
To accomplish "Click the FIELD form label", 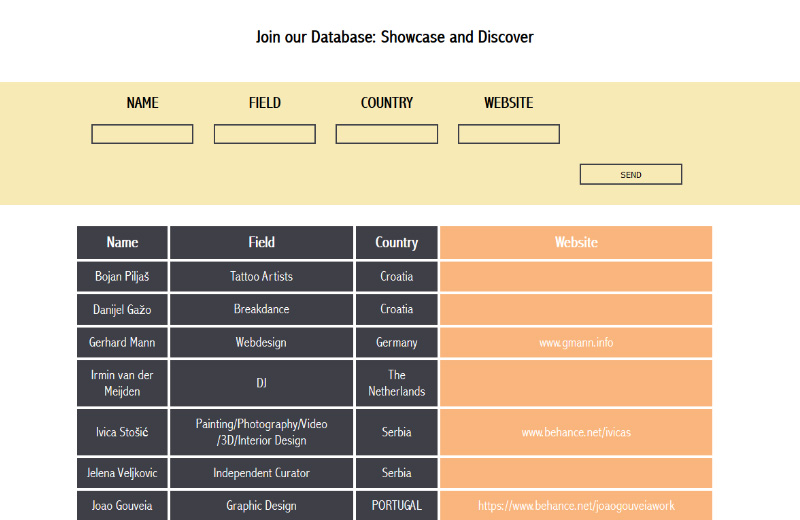I will (265, 103).
